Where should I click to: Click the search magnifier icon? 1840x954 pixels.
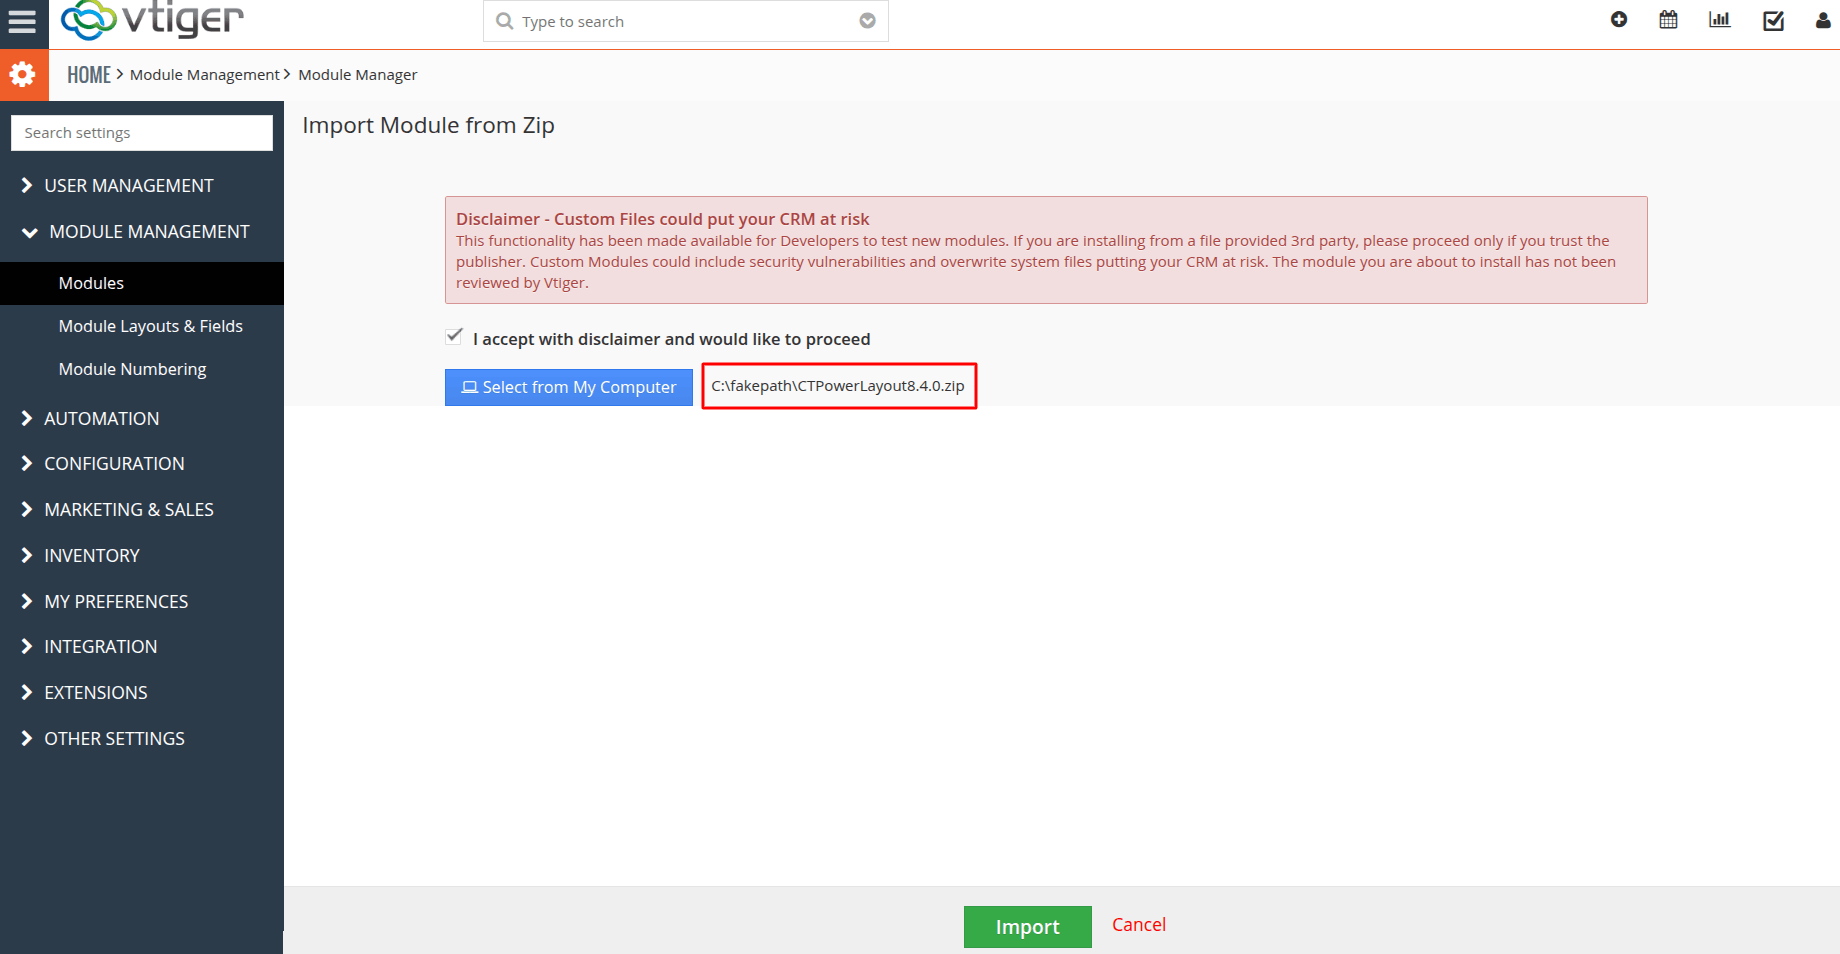[x=505, y=21]
